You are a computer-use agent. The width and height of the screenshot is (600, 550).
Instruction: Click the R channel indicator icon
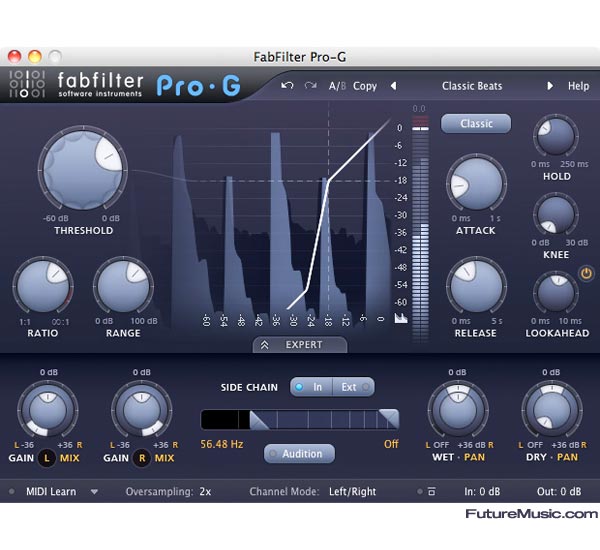(x=142, y=458)
